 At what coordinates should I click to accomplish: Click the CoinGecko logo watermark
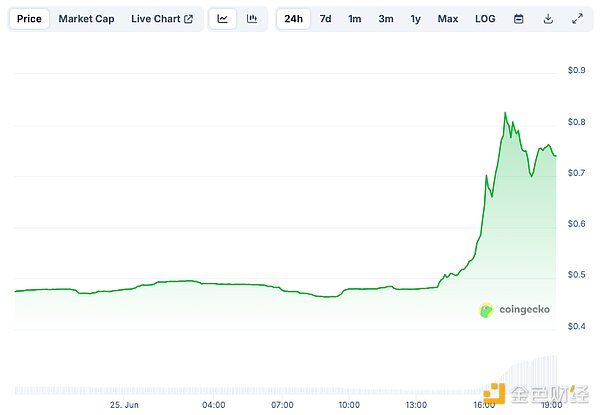tap(514, 310)
